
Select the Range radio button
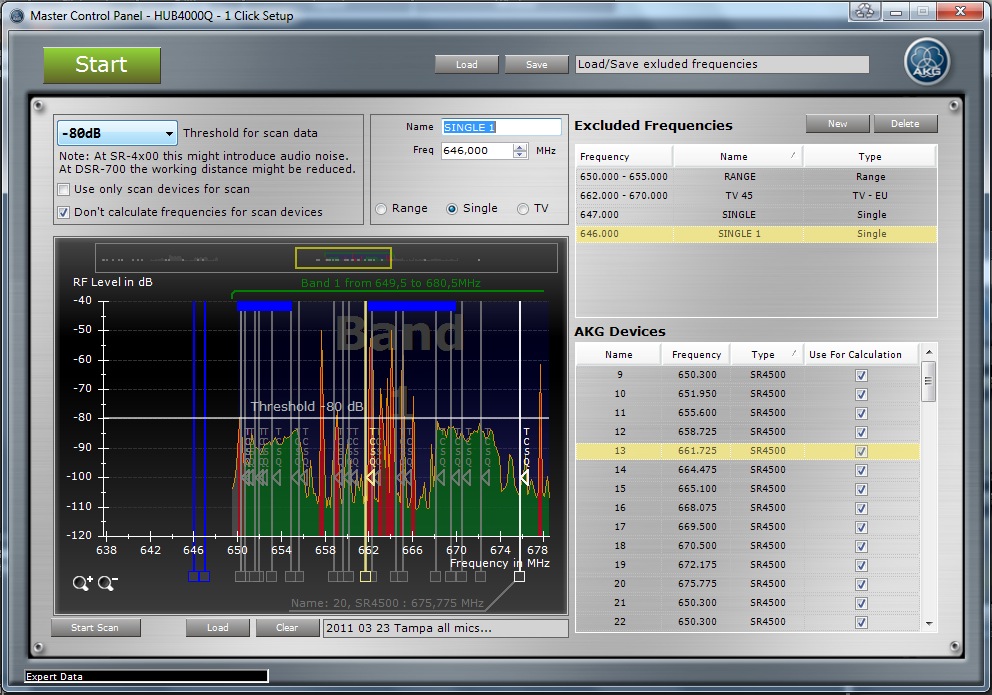pos(381,209)
